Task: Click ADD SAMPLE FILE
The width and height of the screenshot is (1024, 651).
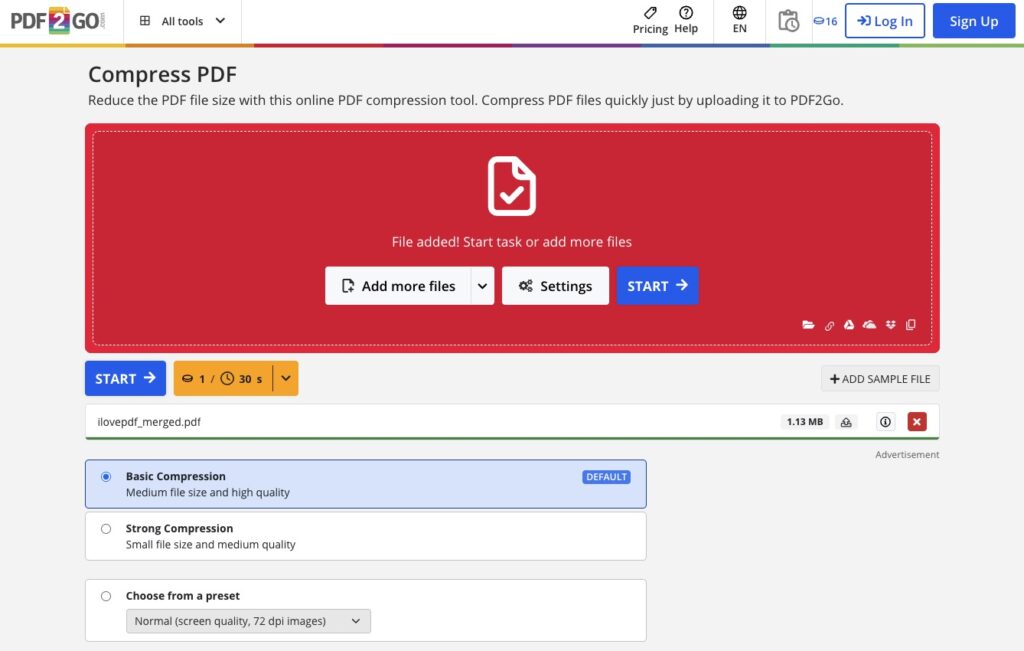Action: tap(880, 379)
